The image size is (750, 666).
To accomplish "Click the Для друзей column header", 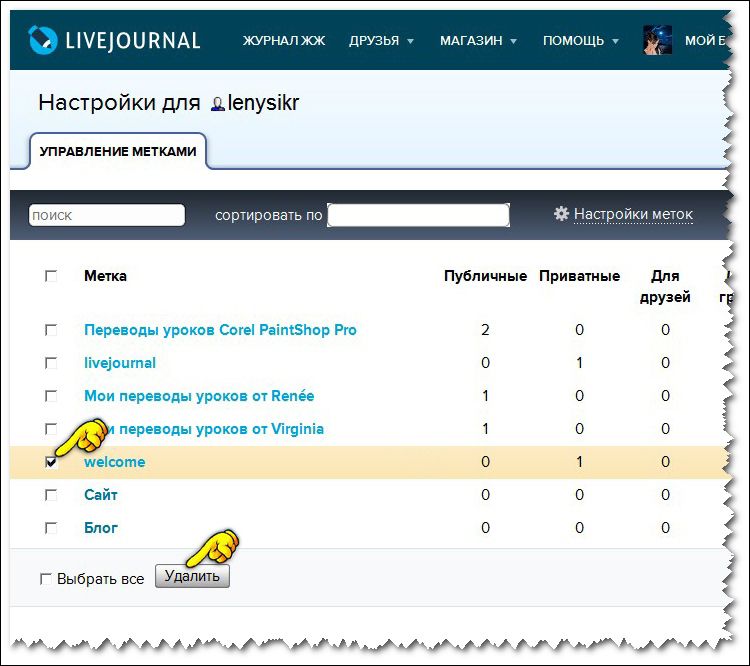I will click(665, 286).
